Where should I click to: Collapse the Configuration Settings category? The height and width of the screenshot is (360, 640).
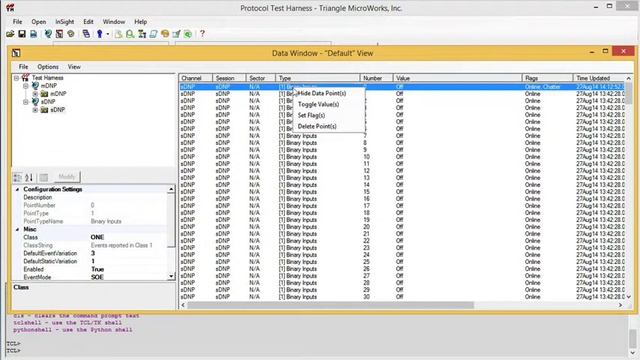(x=17, y=189)
